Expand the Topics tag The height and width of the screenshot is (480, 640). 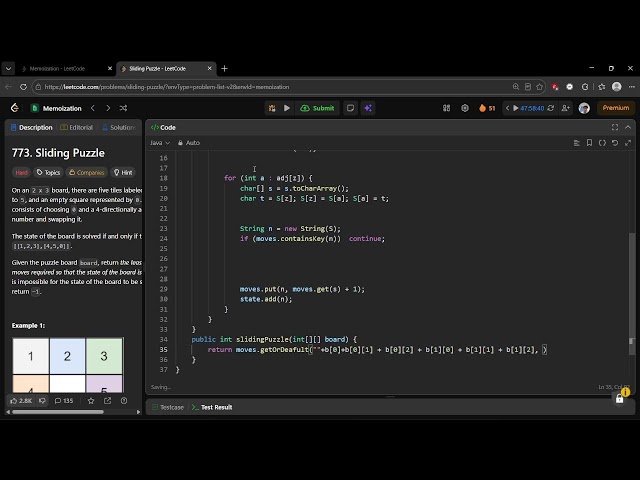49,173
